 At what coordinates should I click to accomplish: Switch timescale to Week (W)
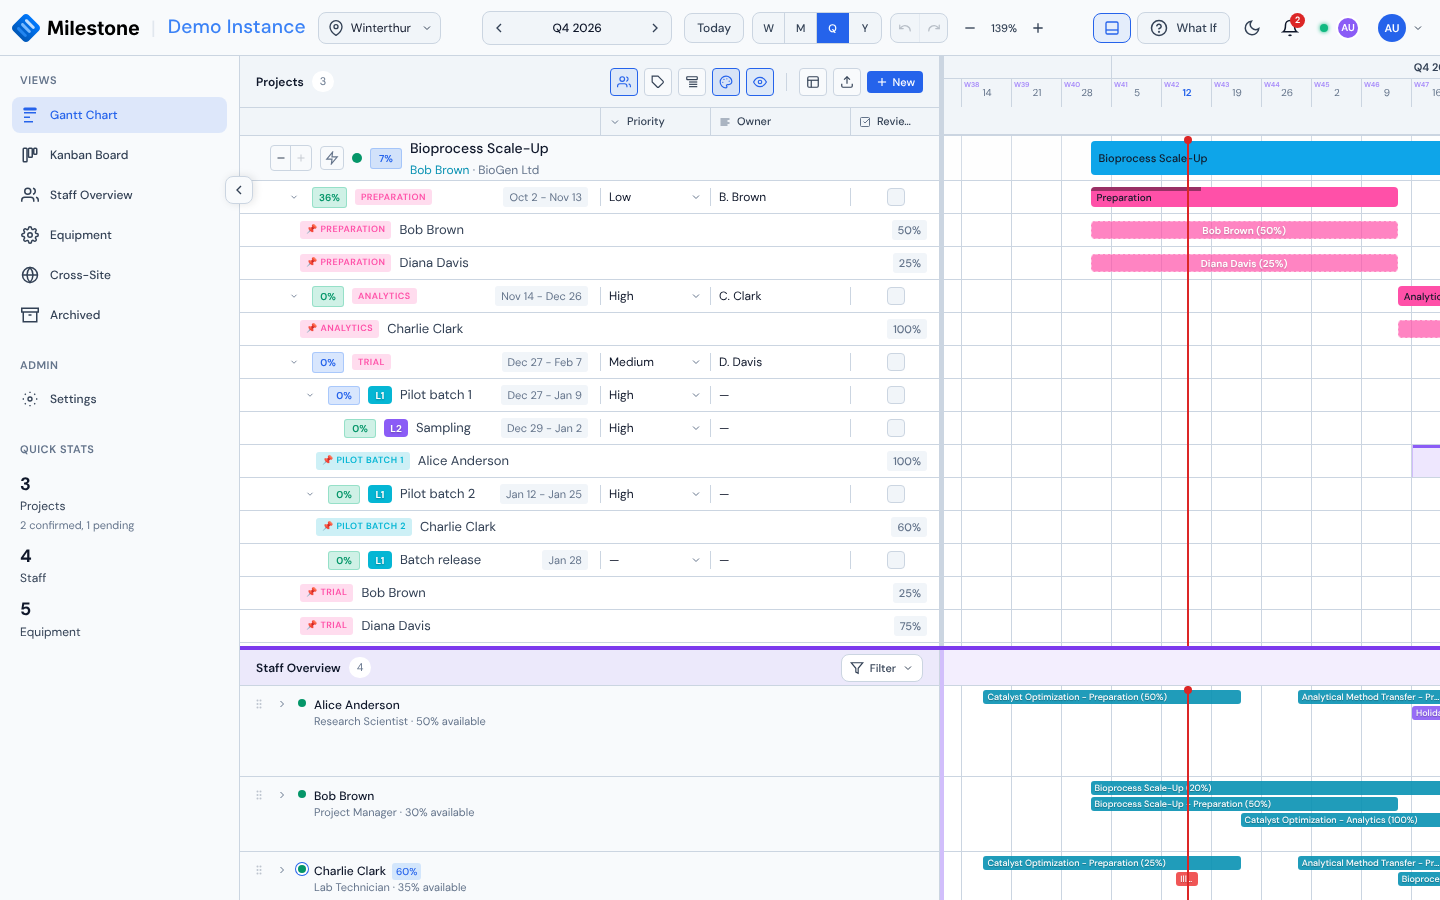click(768, 28)
